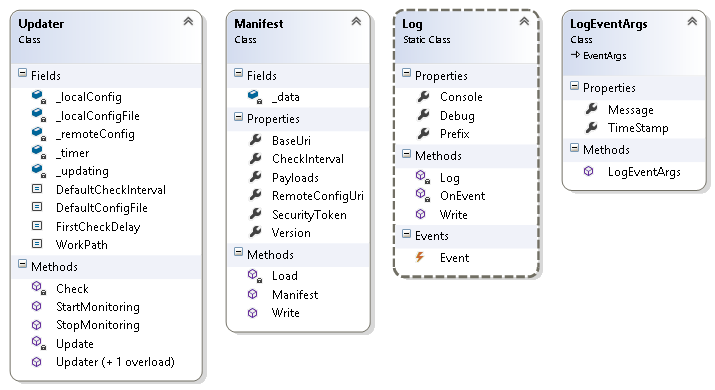Collapse the Log static class chevron
This screenshot has height=390, width=715.
pyautogui.click(x=524, y=21)
